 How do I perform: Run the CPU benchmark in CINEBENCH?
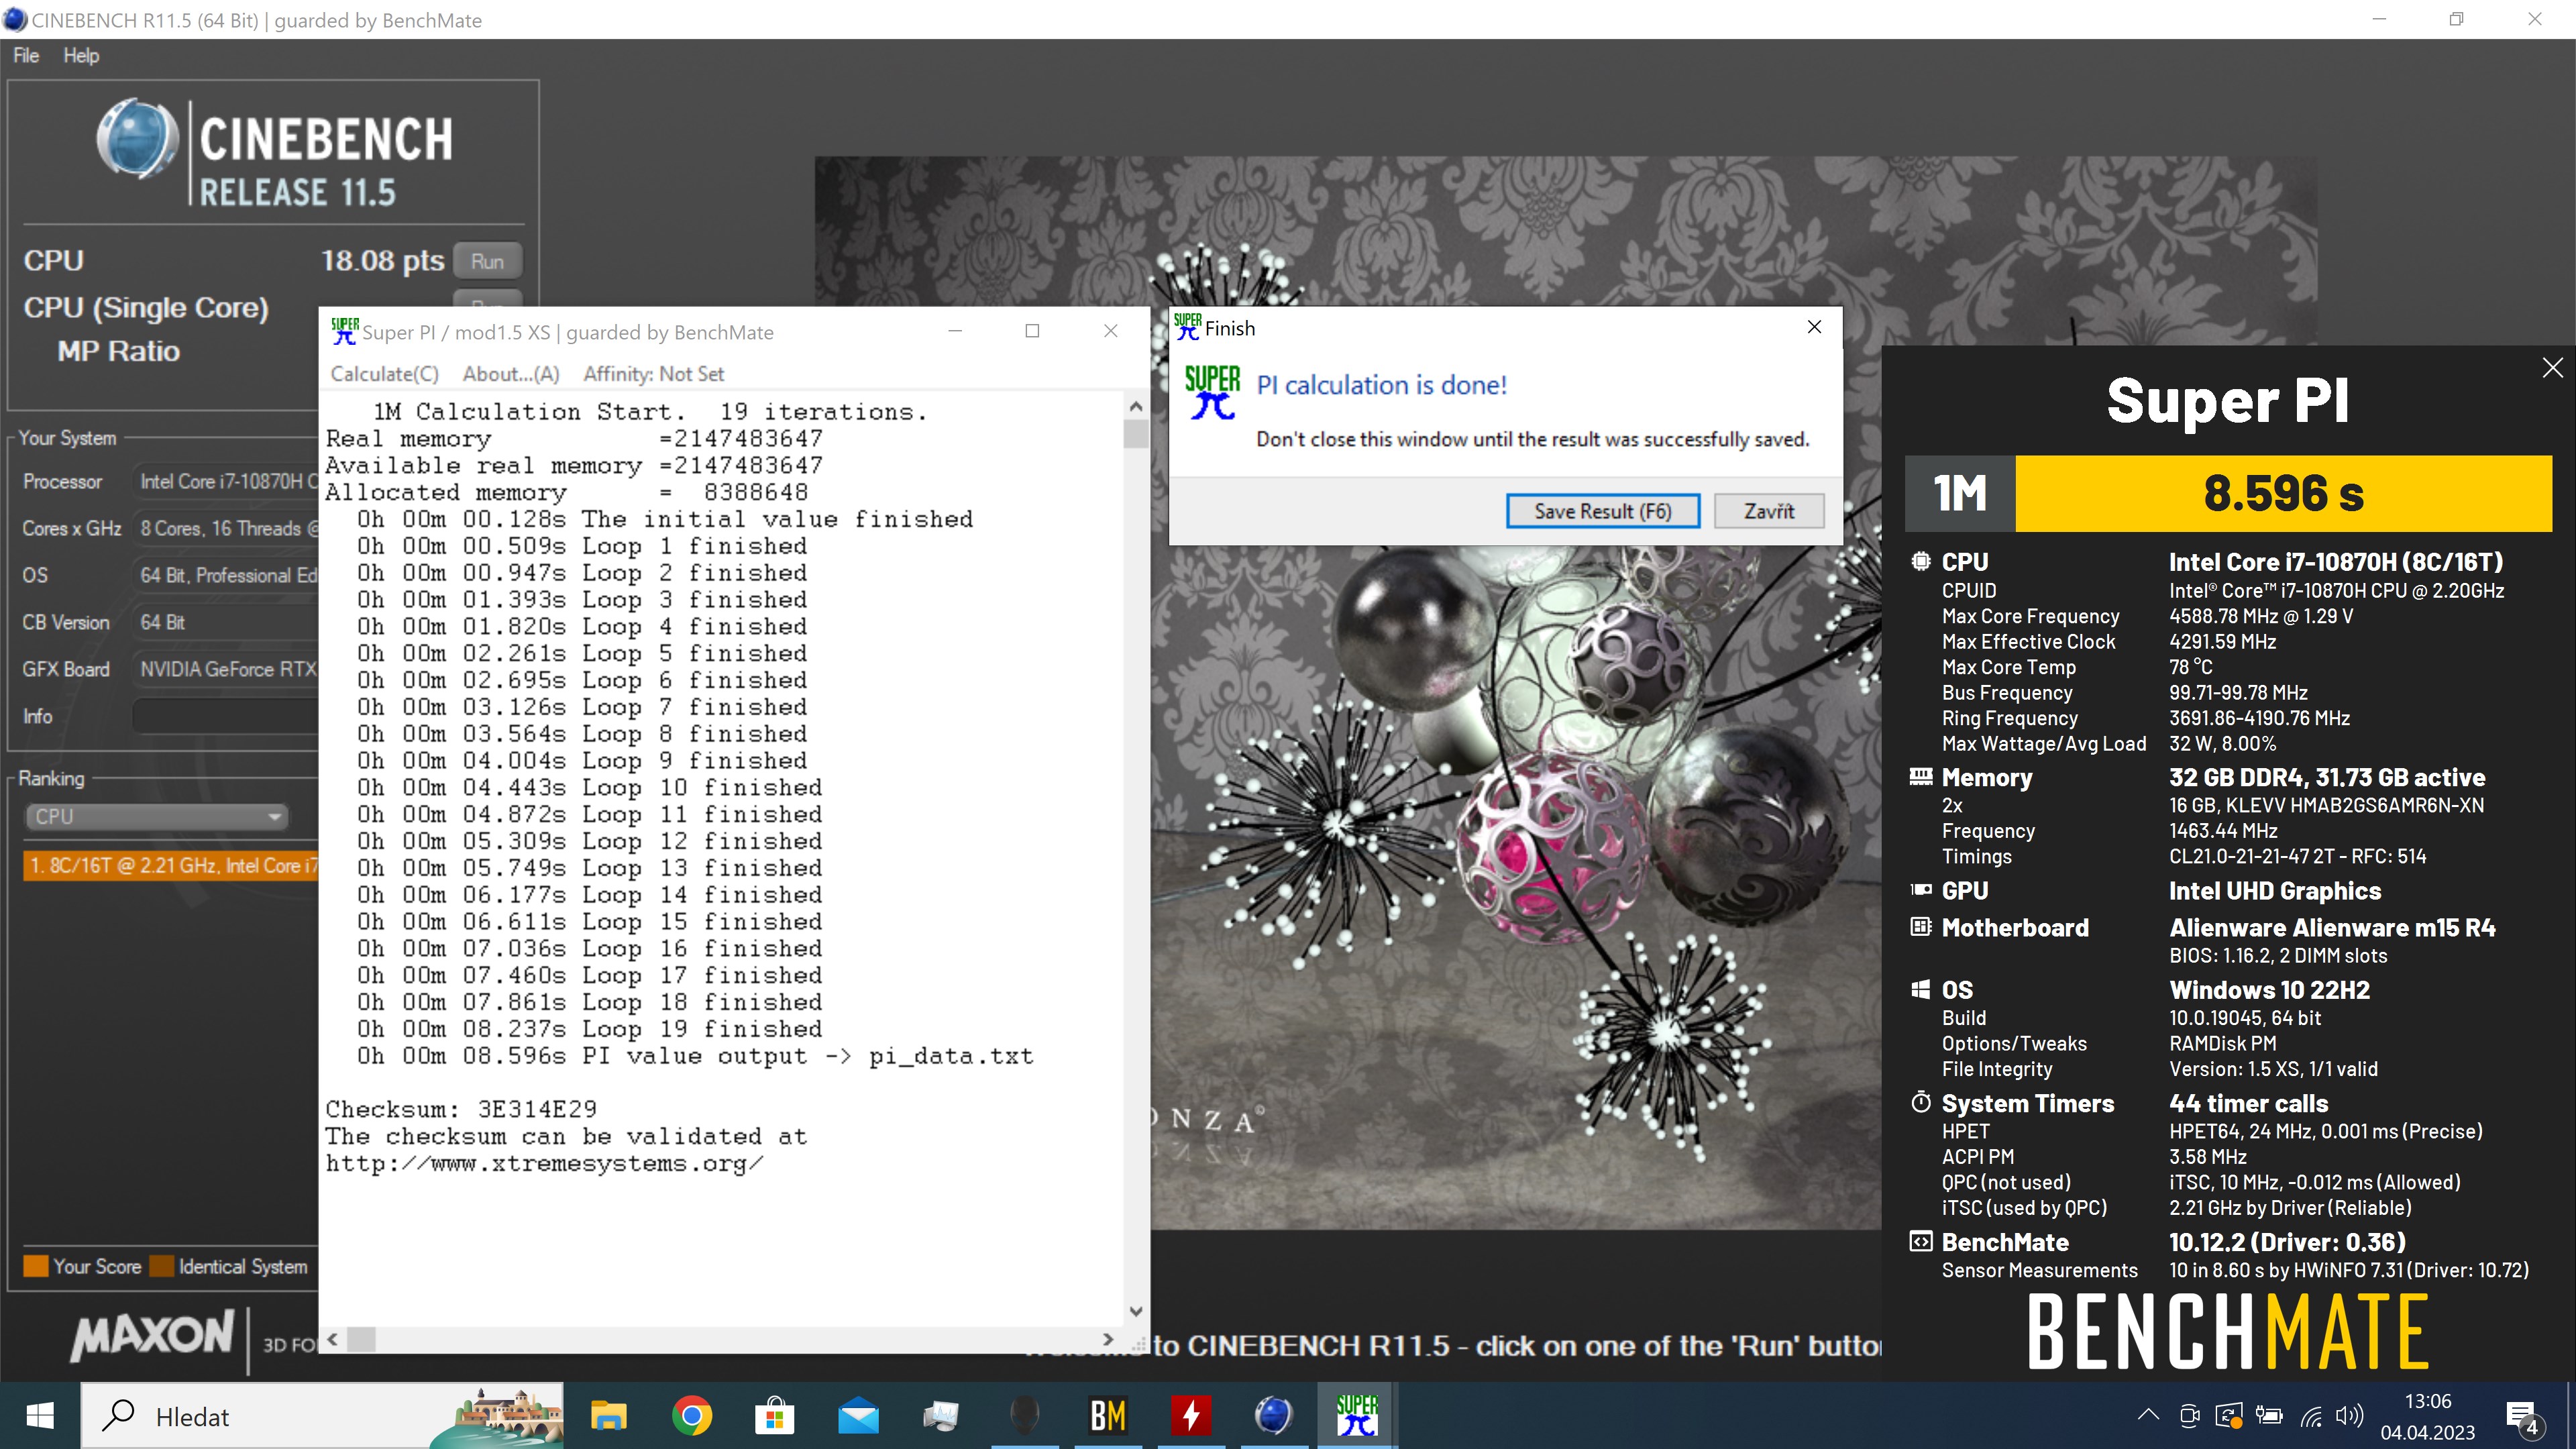click(487, 261)
